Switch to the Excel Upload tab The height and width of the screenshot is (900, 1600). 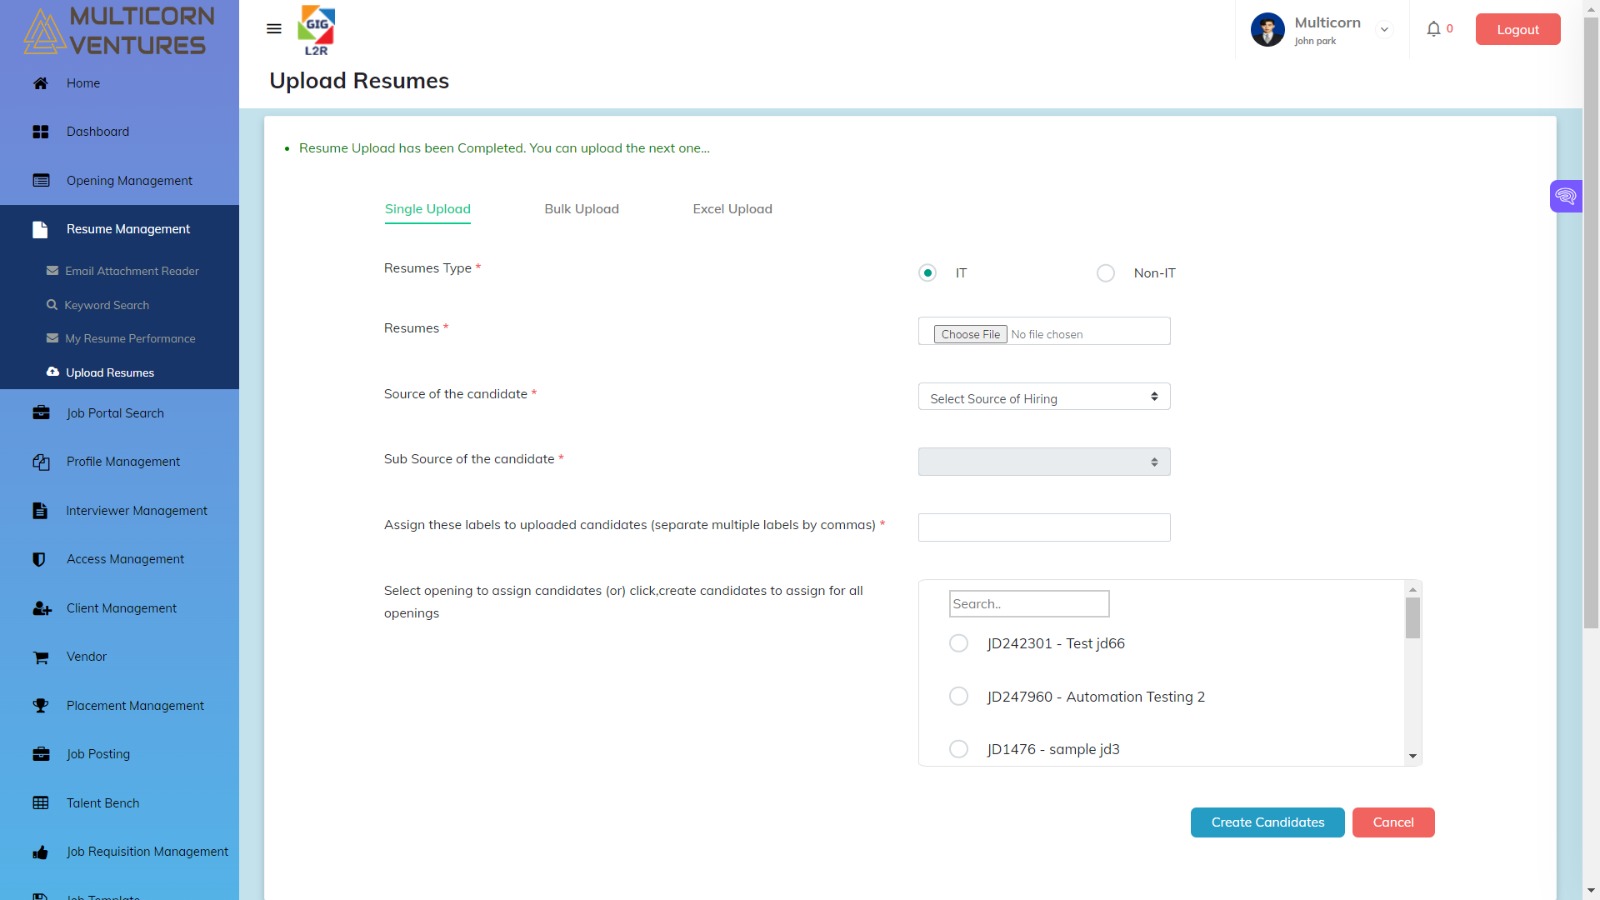(x=731, y=209)
